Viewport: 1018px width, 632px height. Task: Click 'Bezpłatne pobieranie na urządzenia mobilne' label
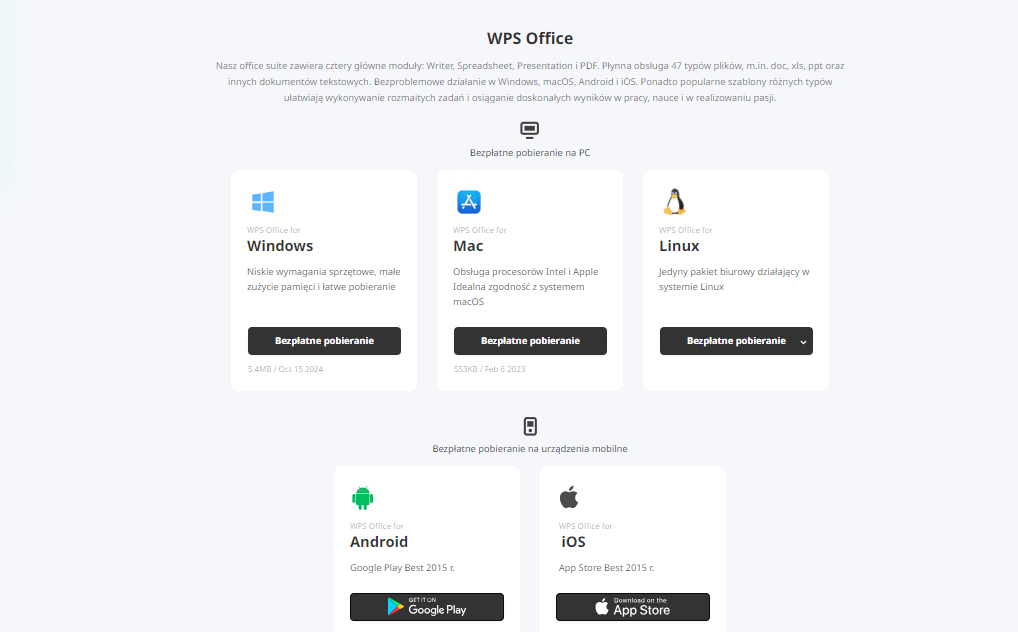pyautogui.click(x=530, y=449)
